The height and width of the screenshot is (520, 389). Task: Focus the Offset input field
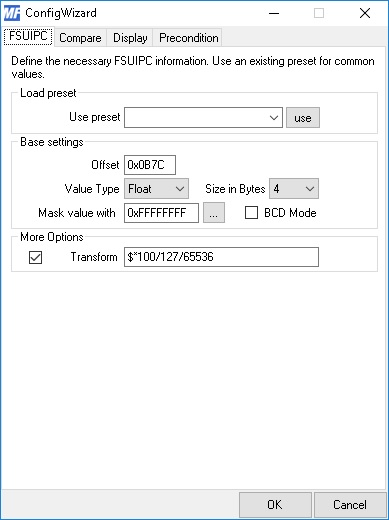[150, 165]
